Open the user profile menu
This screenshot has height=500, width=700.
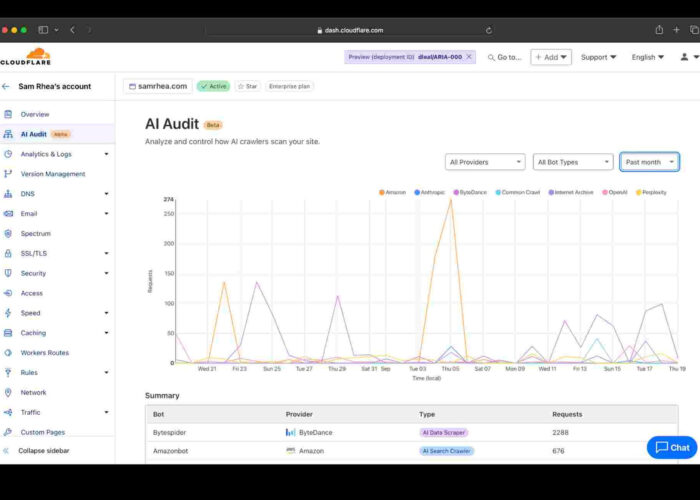689,57
